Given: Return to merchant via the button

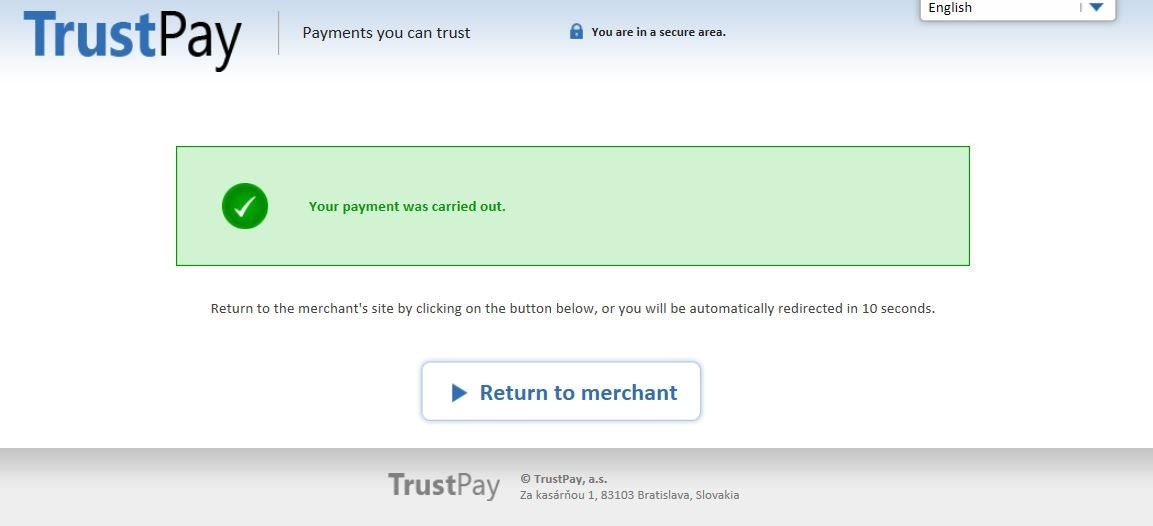Looking at the screenshot, I should pos(561,391).
